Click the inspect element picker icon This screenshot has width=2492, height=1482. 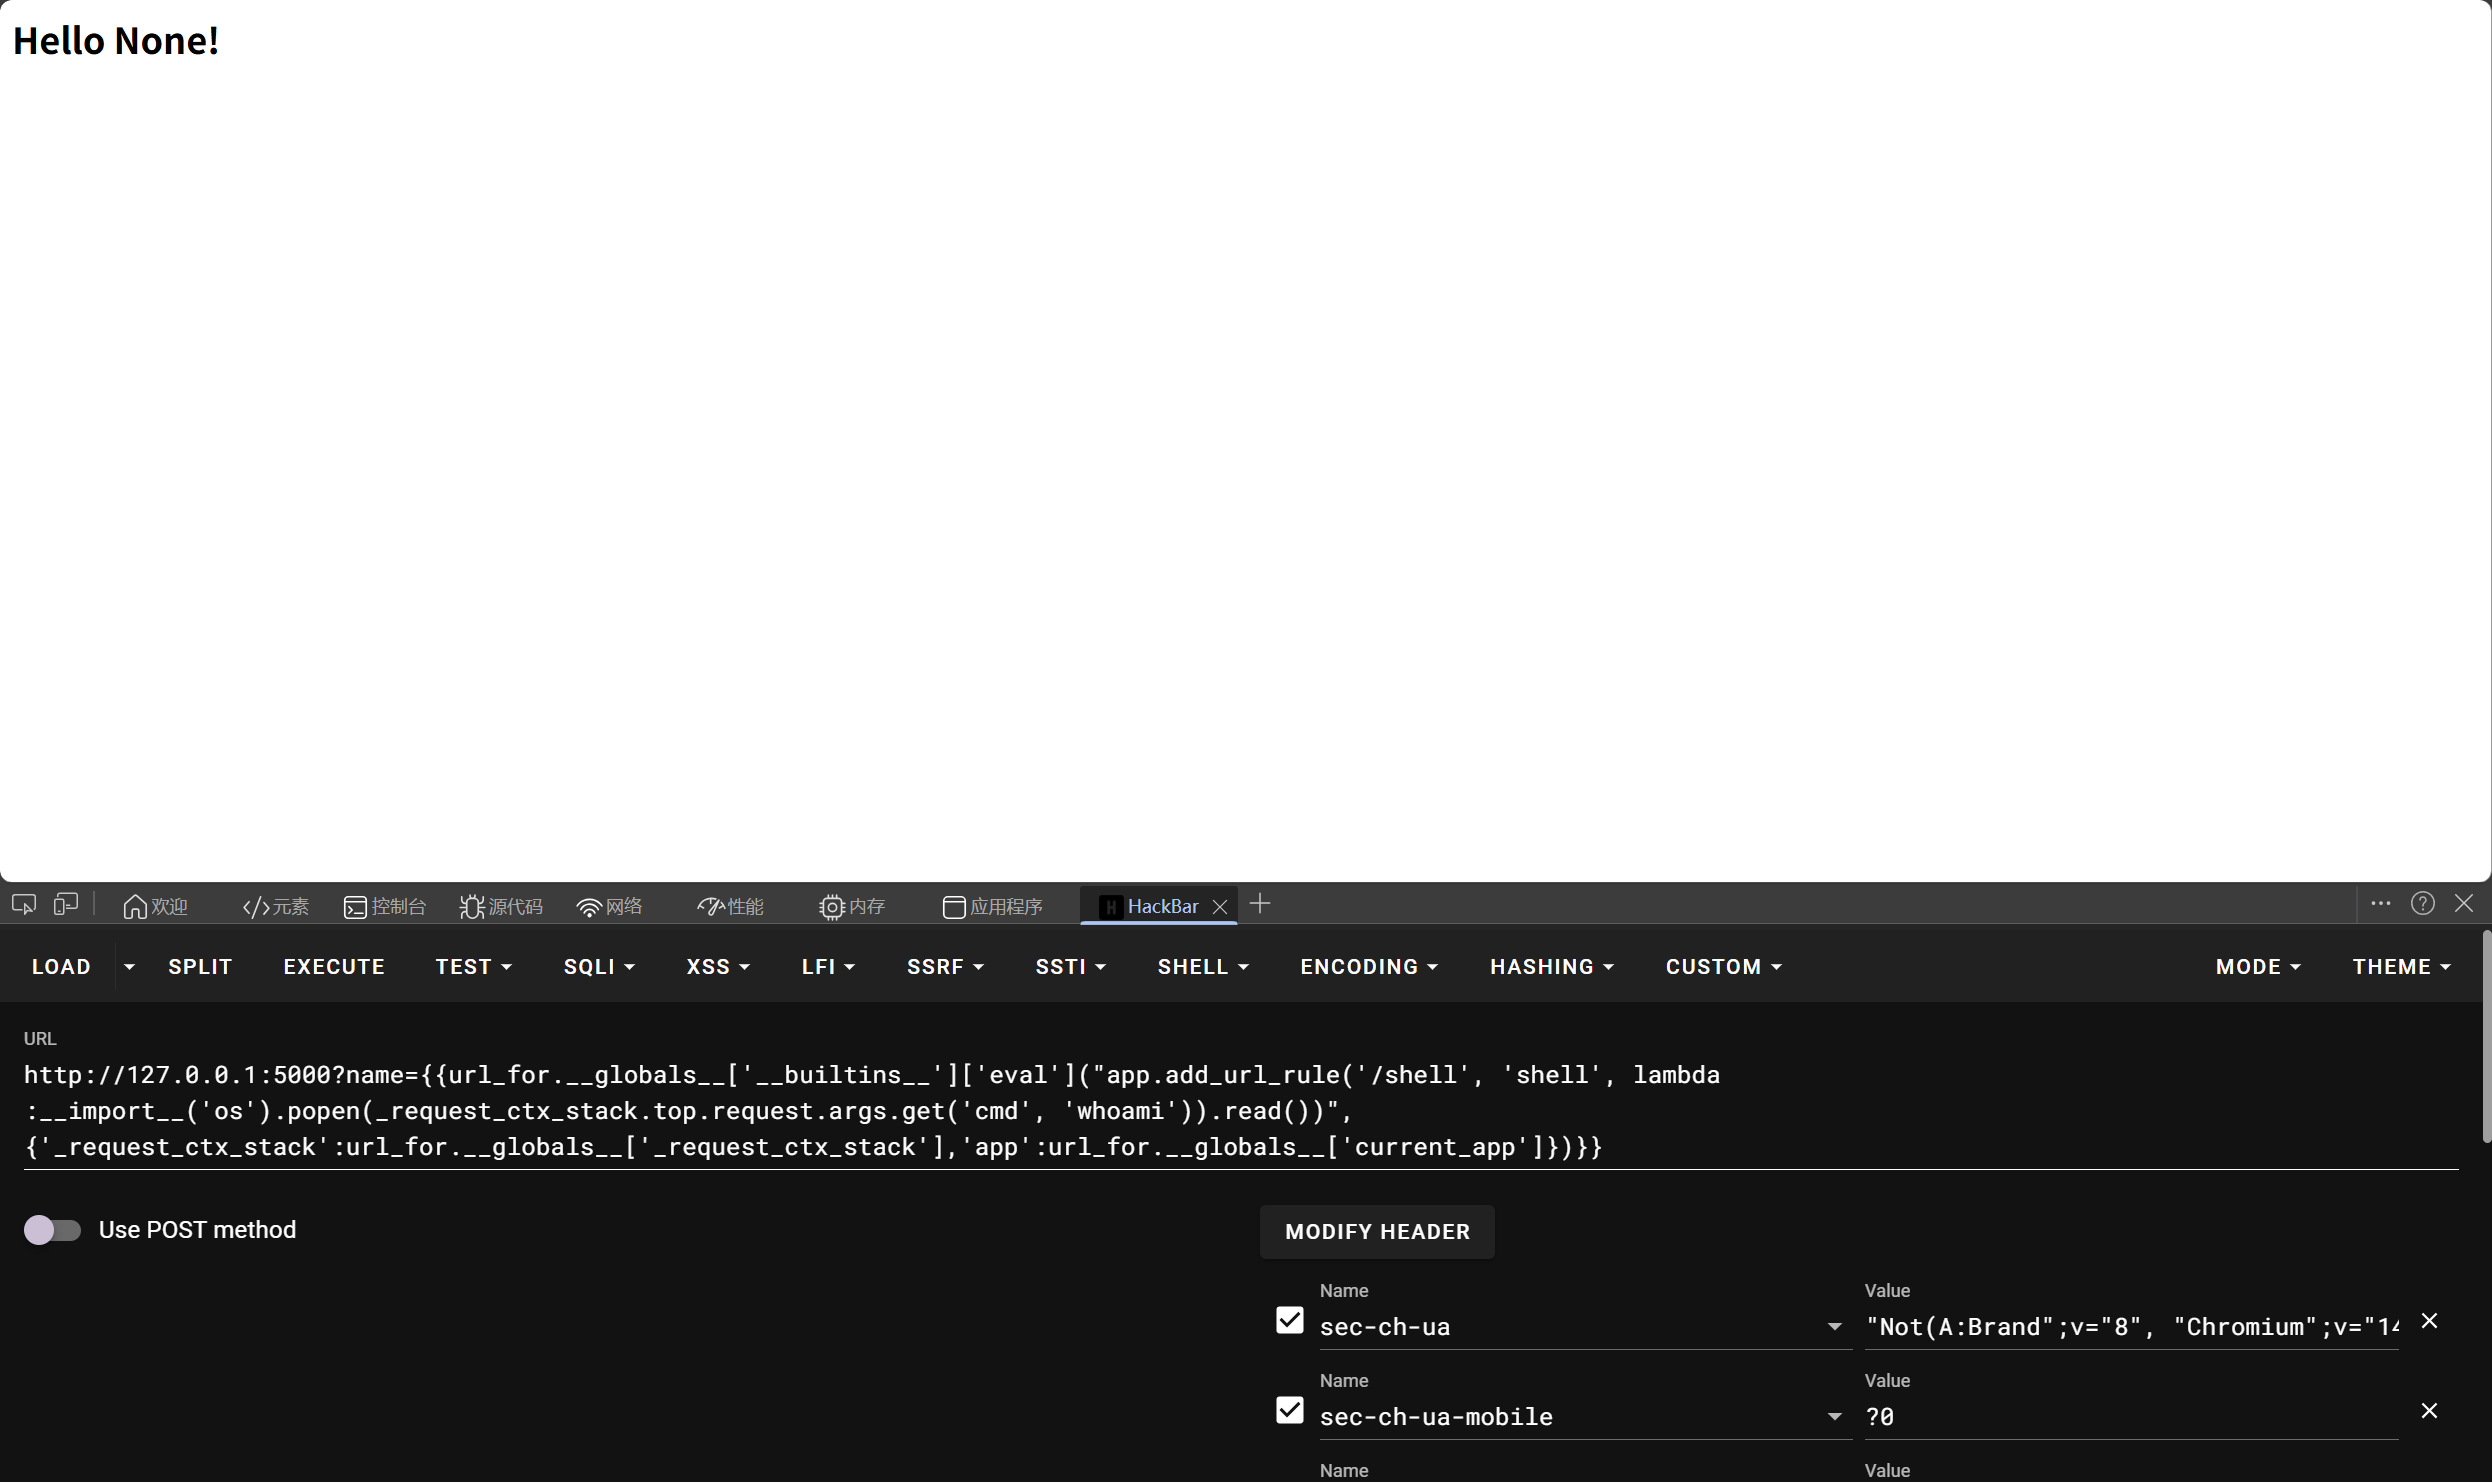(x=24, y=905)
